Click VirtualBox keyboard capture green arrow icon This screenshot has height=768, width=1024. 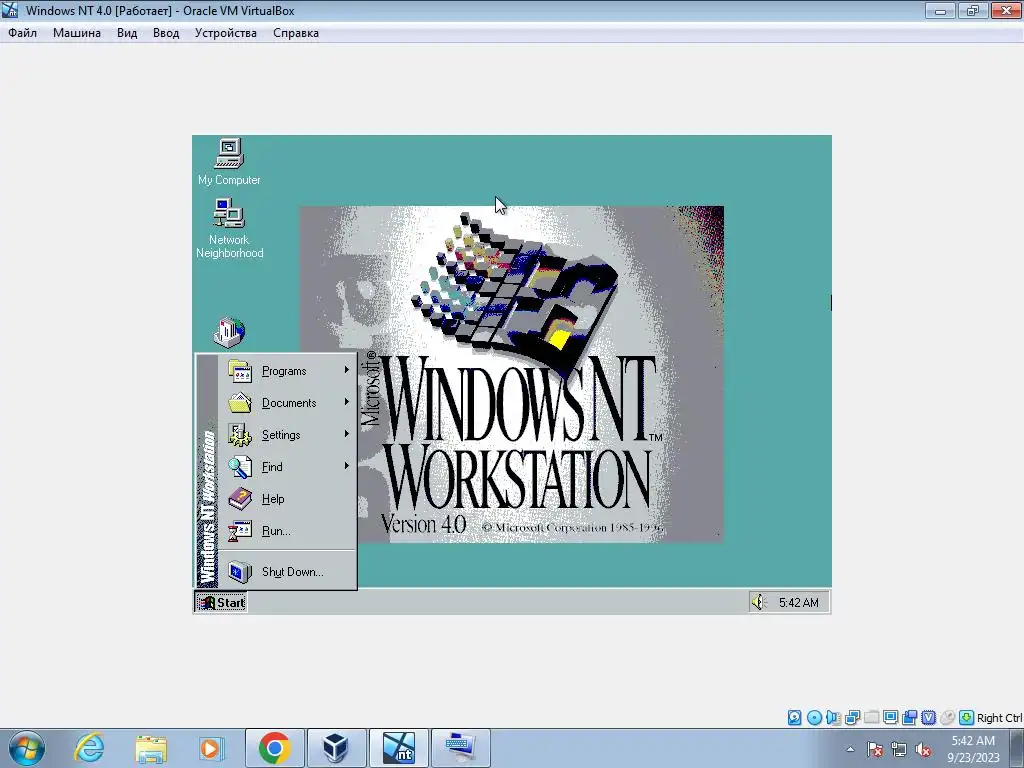tap(967, 718)
